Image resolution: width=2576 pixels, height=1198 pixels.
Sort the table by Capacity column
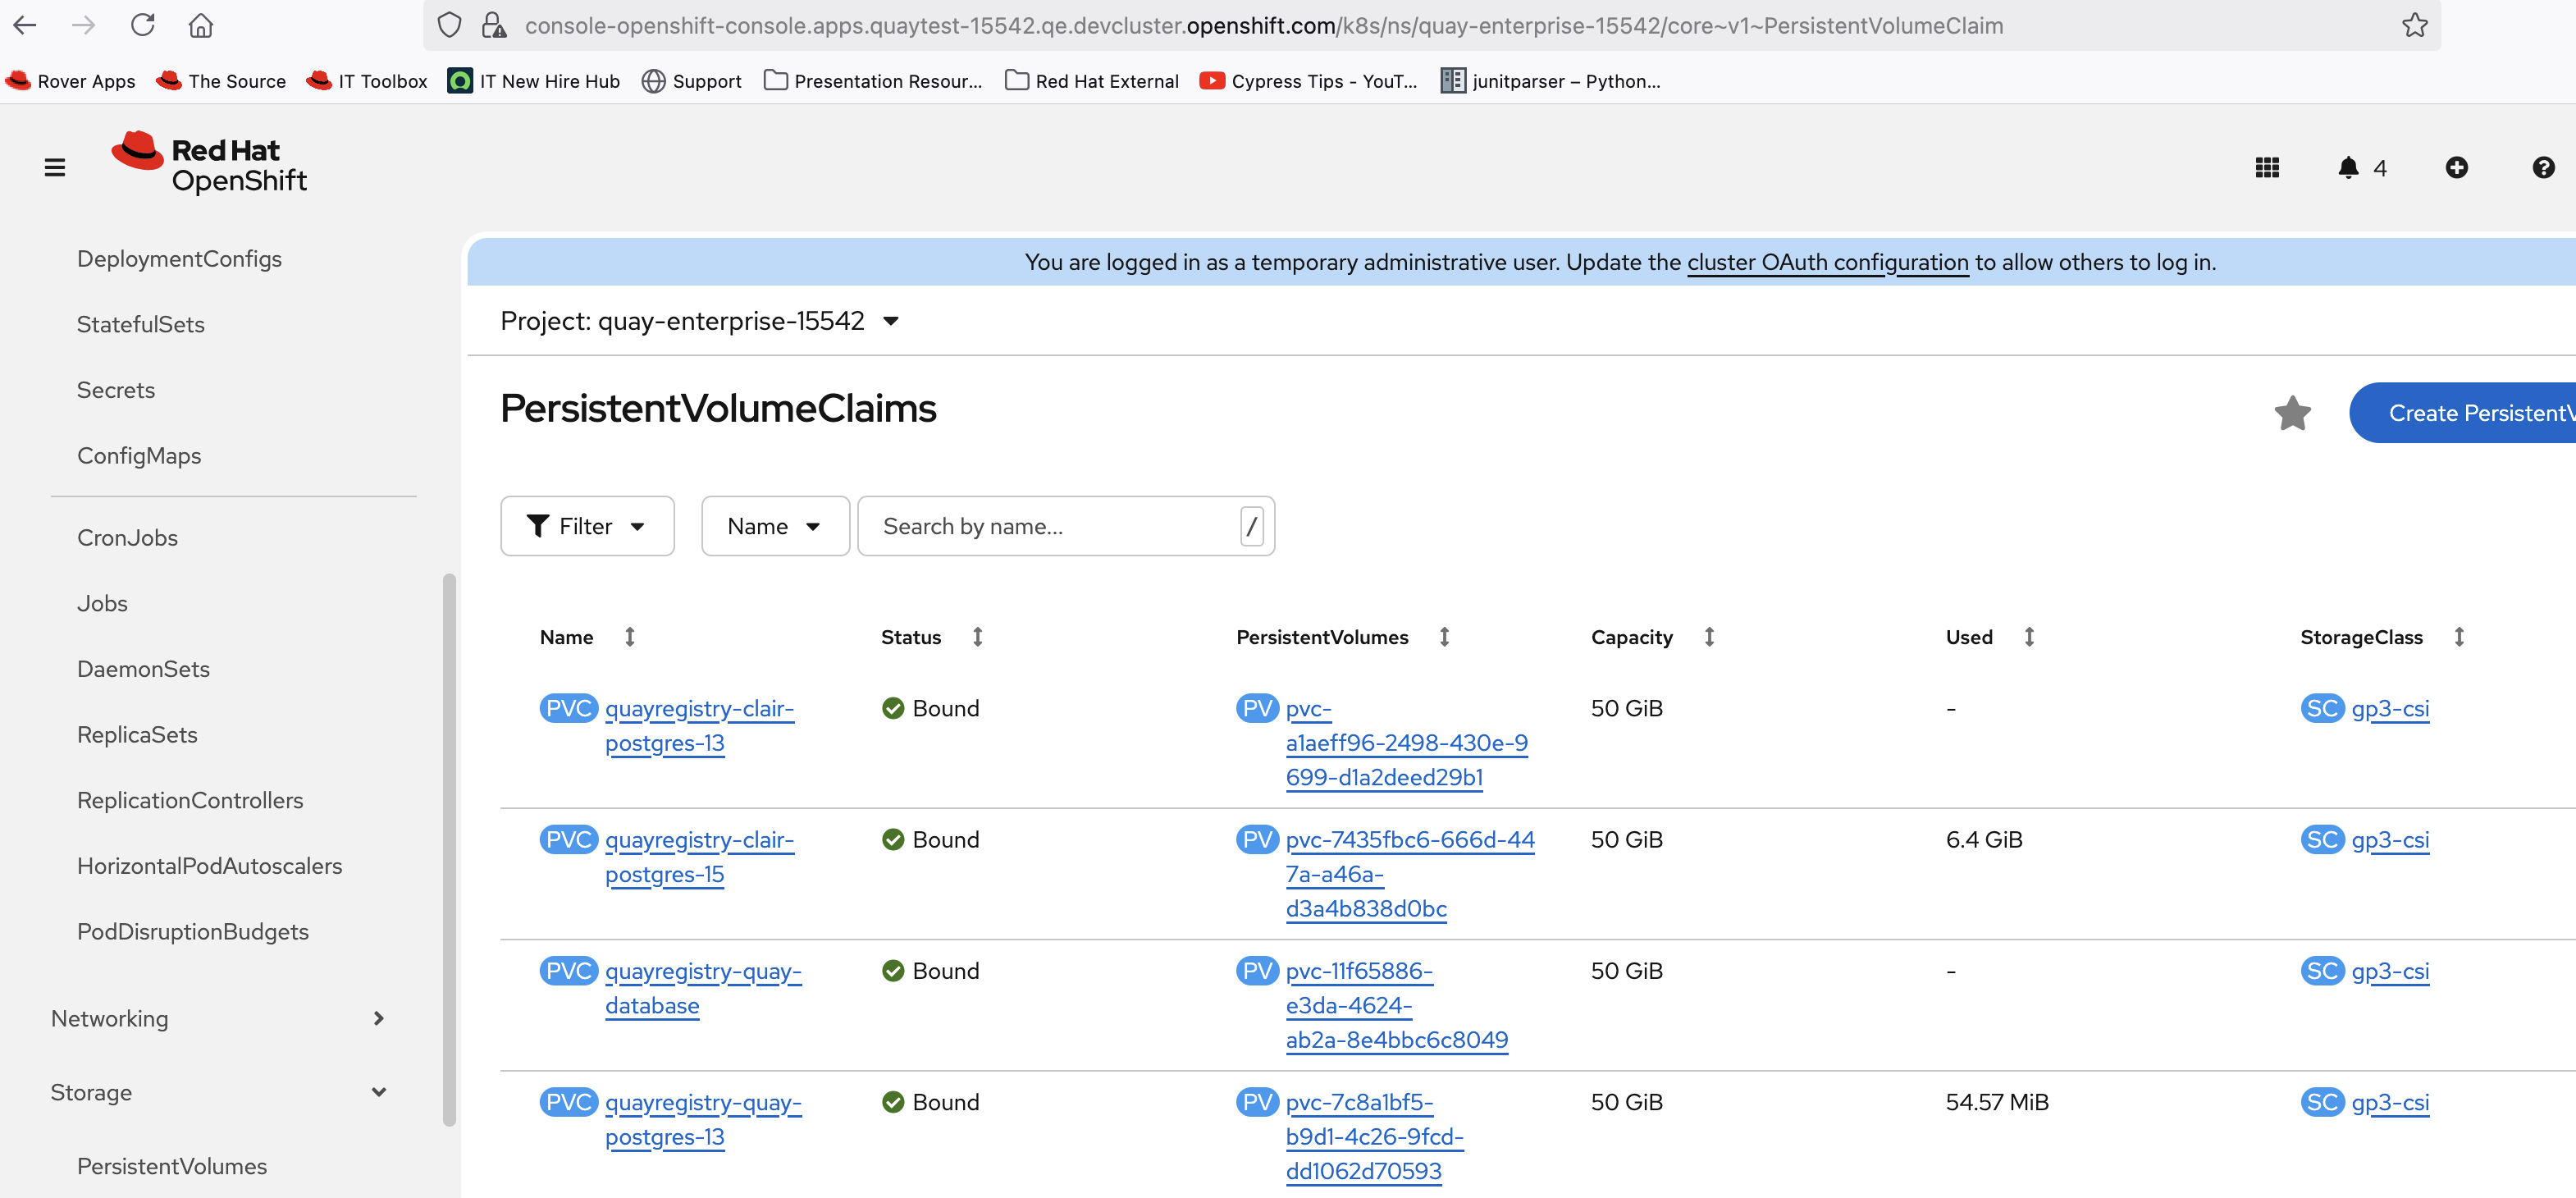(1631, 637)
